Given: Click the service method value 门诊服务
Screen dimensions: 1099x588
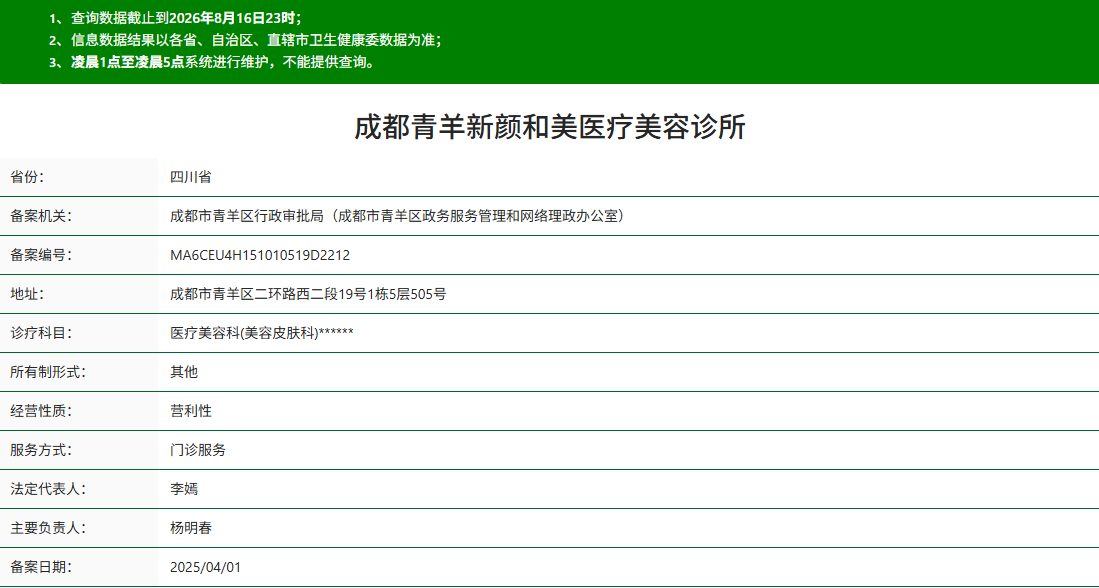Looking at the screenshot, I should click(x=198, y=450).
